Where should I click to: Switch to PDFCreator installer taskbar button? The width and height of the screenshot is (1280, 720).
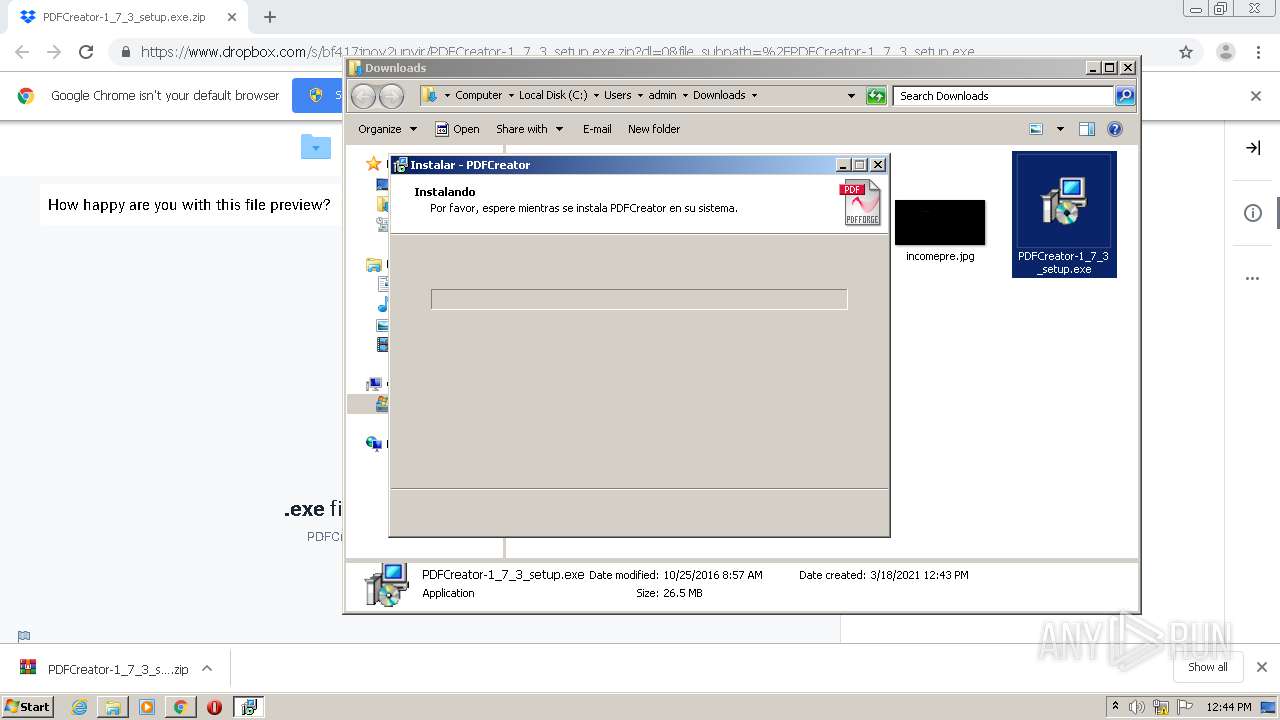(248, 707)
